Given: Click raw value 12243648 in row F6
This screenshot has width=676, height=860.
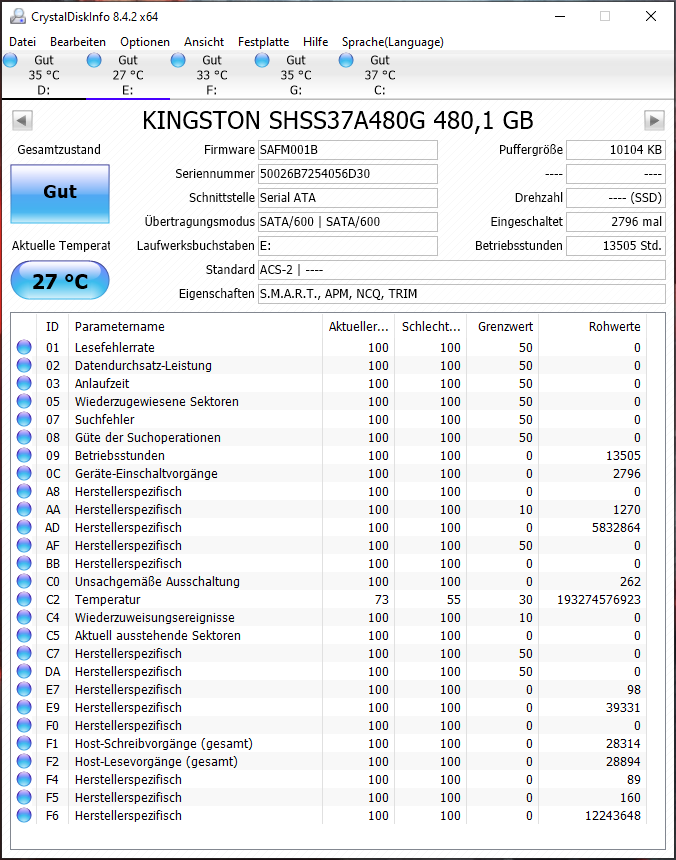Looking at the screenshot, I should 612,816.
